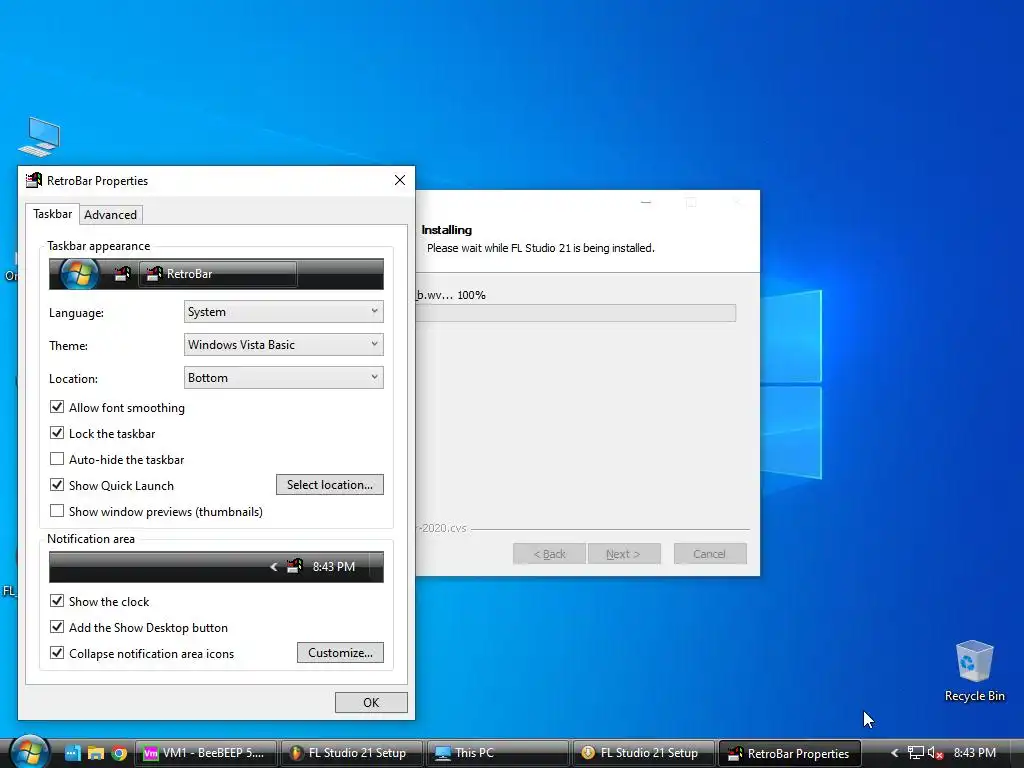Select the Recycle Bin desktop icon

974,671
